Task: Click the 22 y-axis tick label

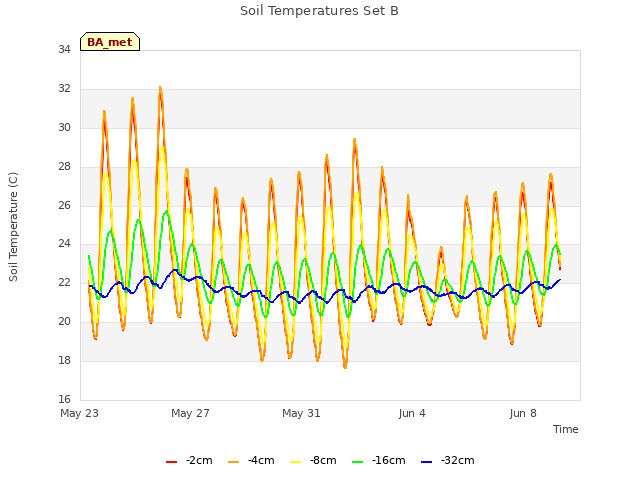Action: pos(64,282)
